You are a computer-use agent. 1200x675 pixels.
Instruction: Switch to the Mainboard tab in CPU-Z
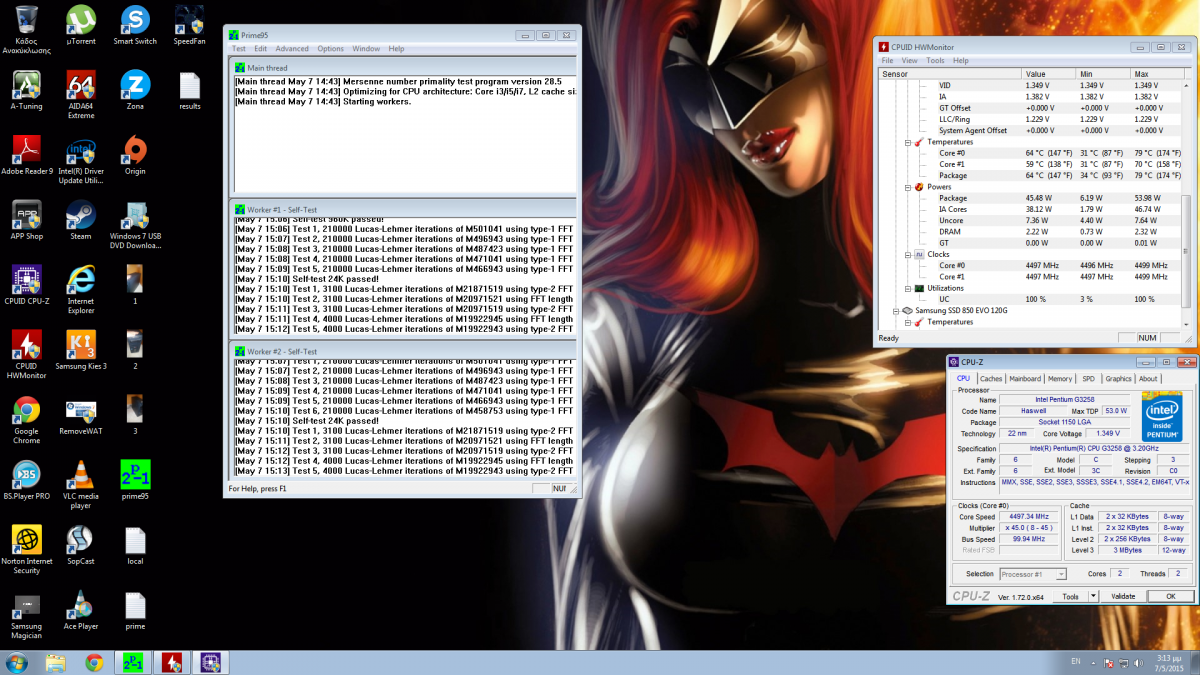point(1025,379)
